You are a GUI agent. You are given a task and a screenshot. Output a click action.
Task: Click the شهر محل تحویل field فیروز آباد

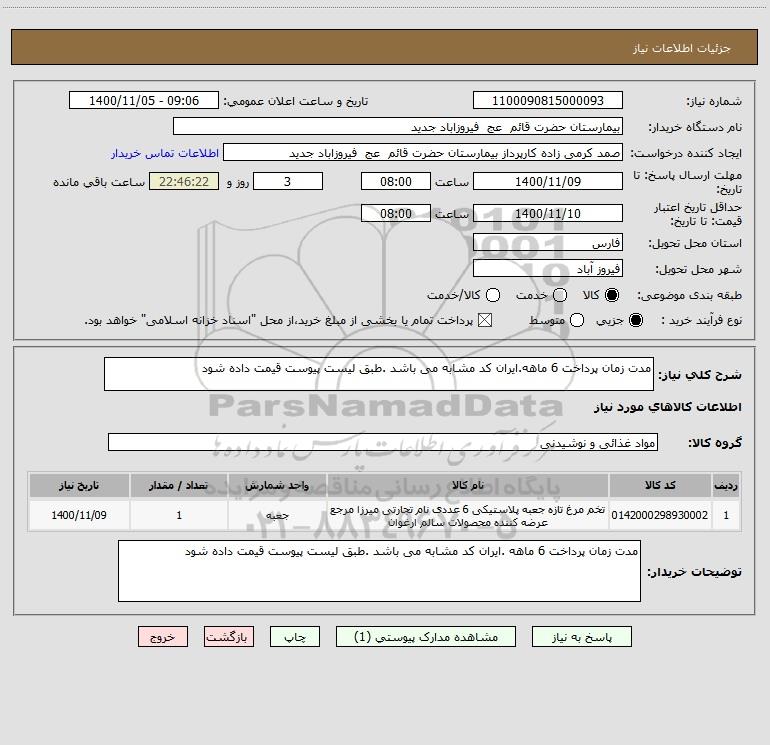click(x=548, y=269)
